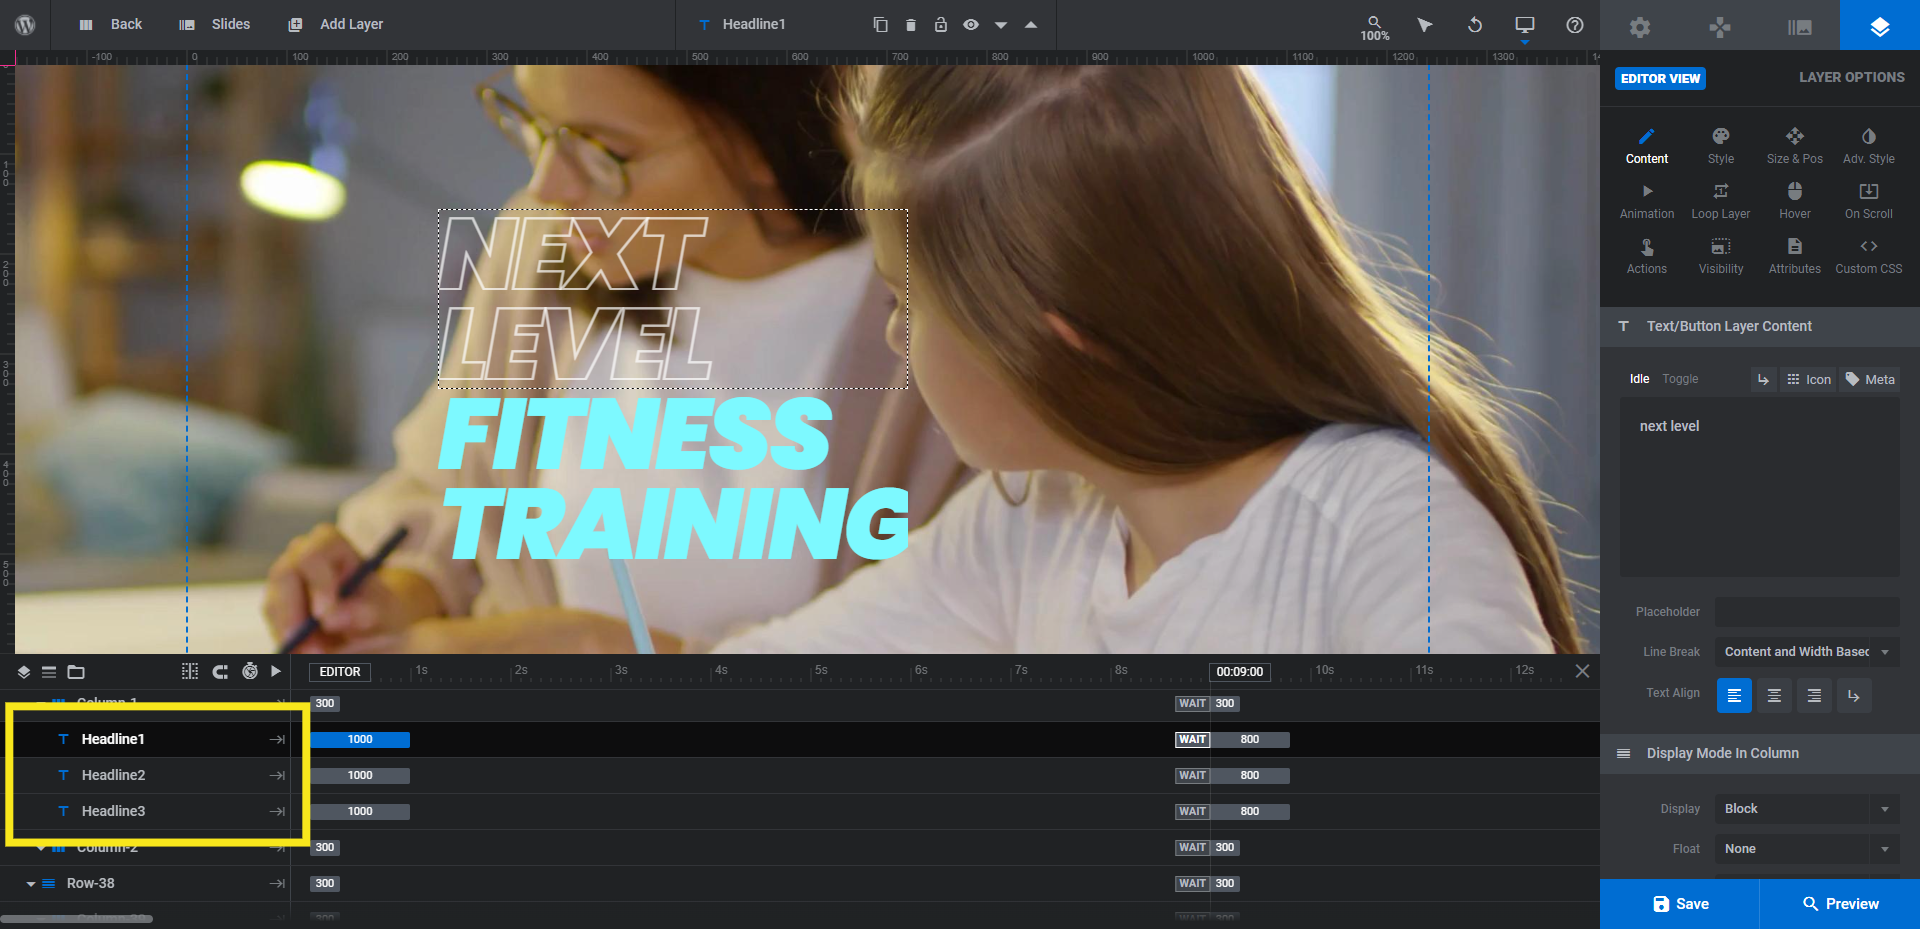Open the Style layer options
The image size is (1920, 929).
click(x=1721, y=146)
